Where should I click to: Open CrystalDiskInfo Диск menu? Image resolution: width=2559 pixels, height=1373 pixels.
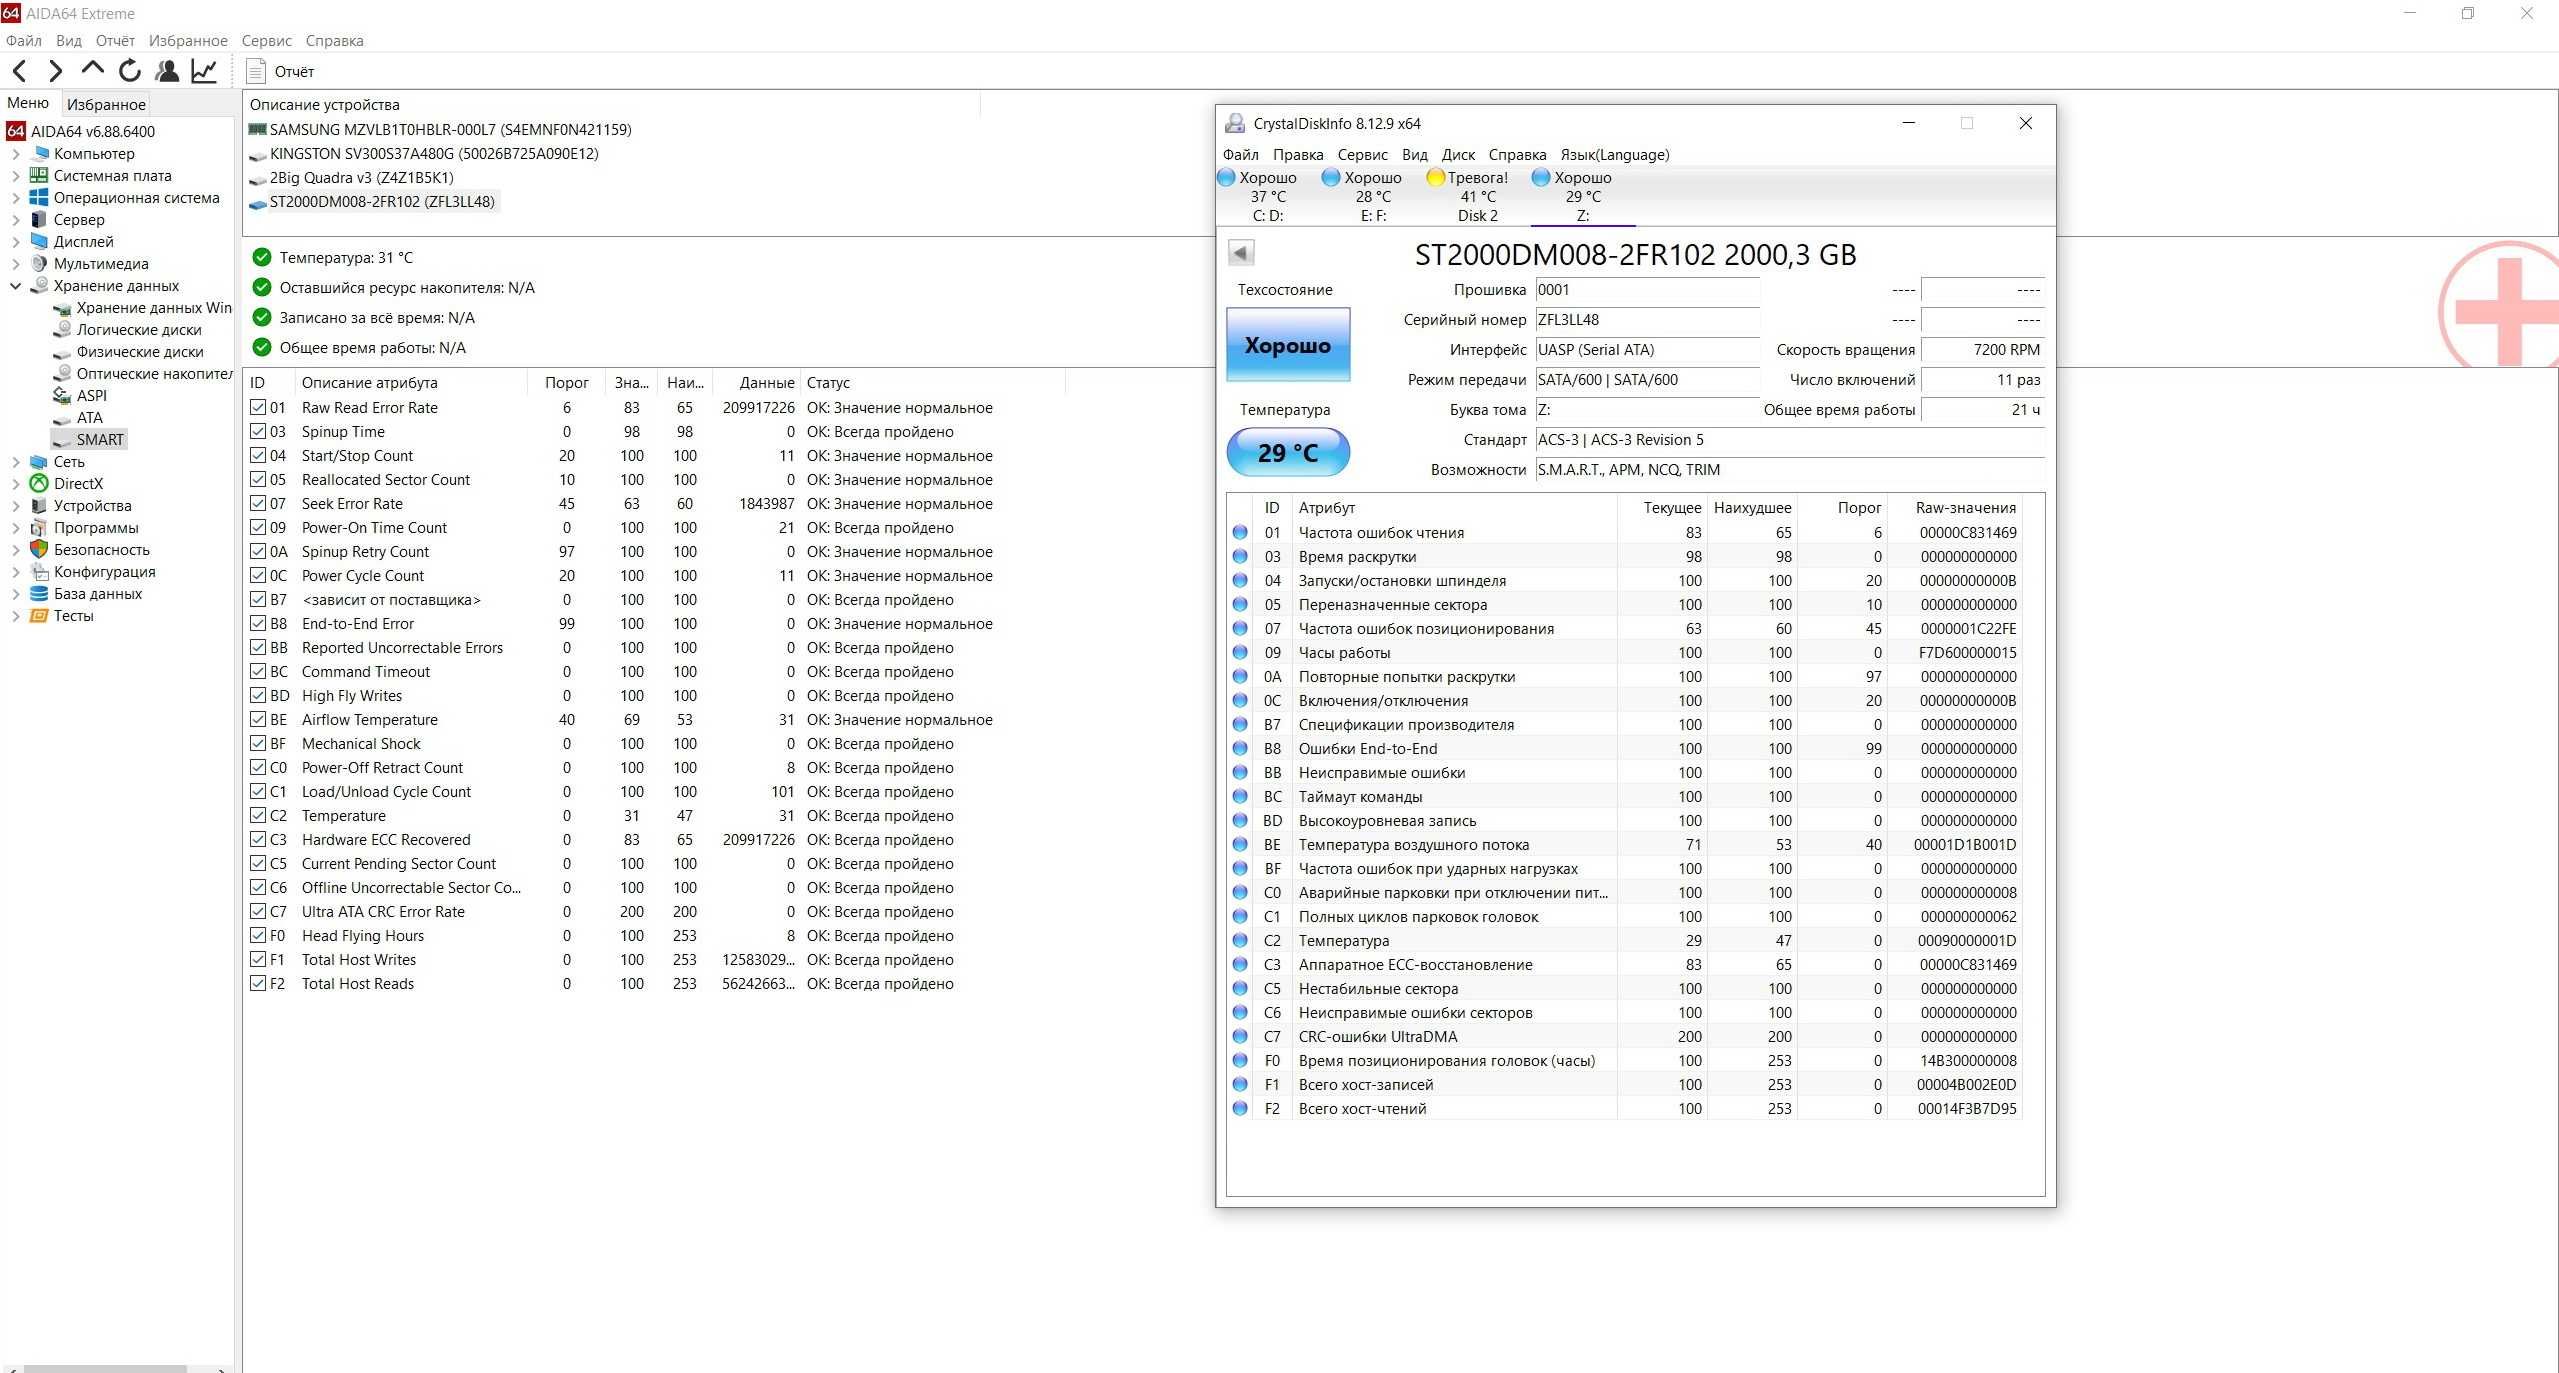(x=1458, y=154)
